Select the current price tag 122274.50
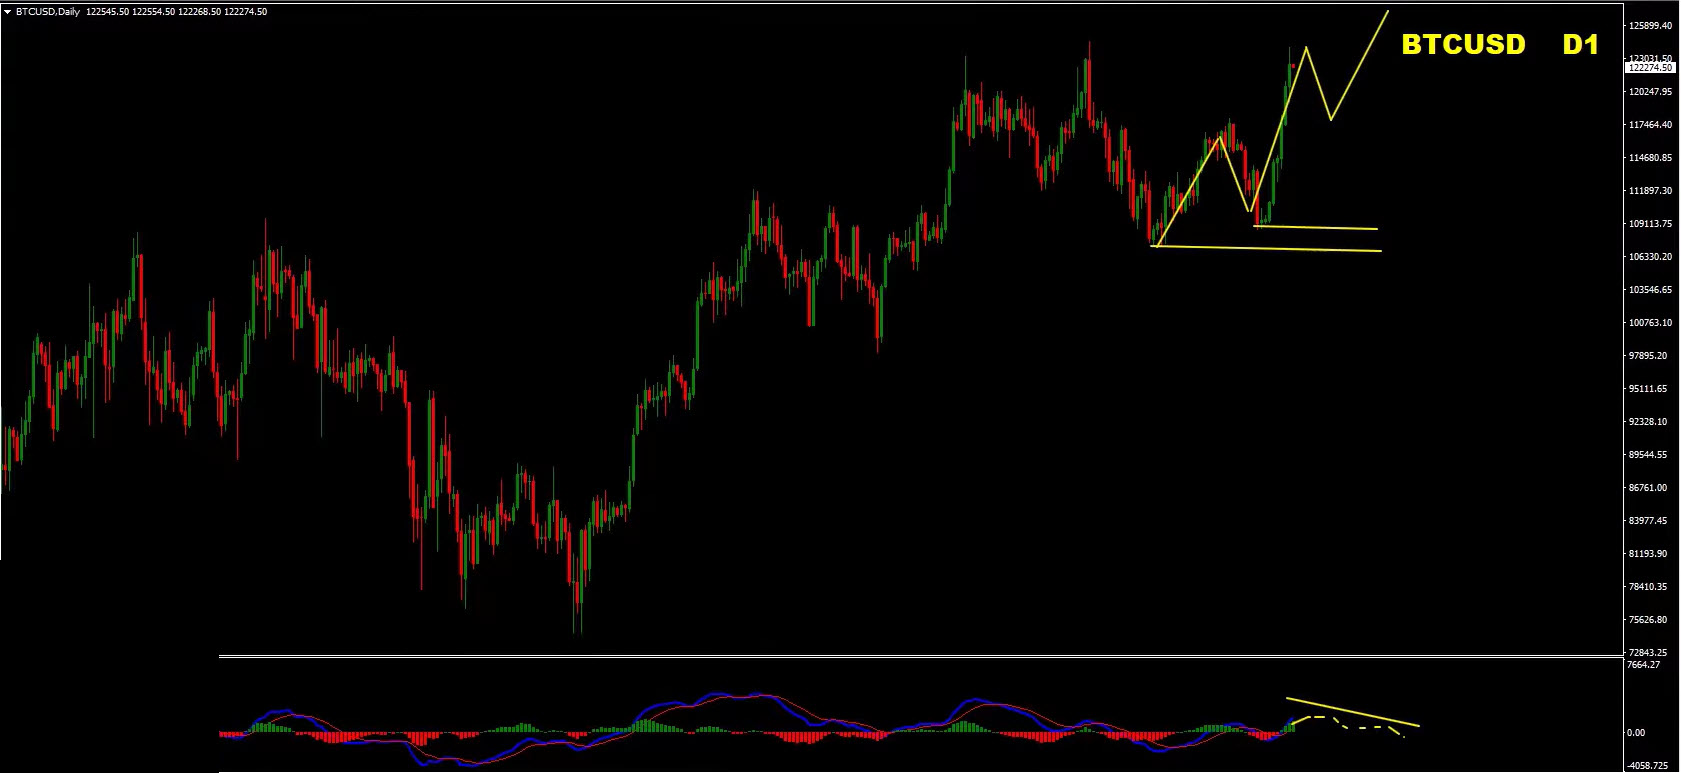The image size is (1681, 773). coord(1650,68)
